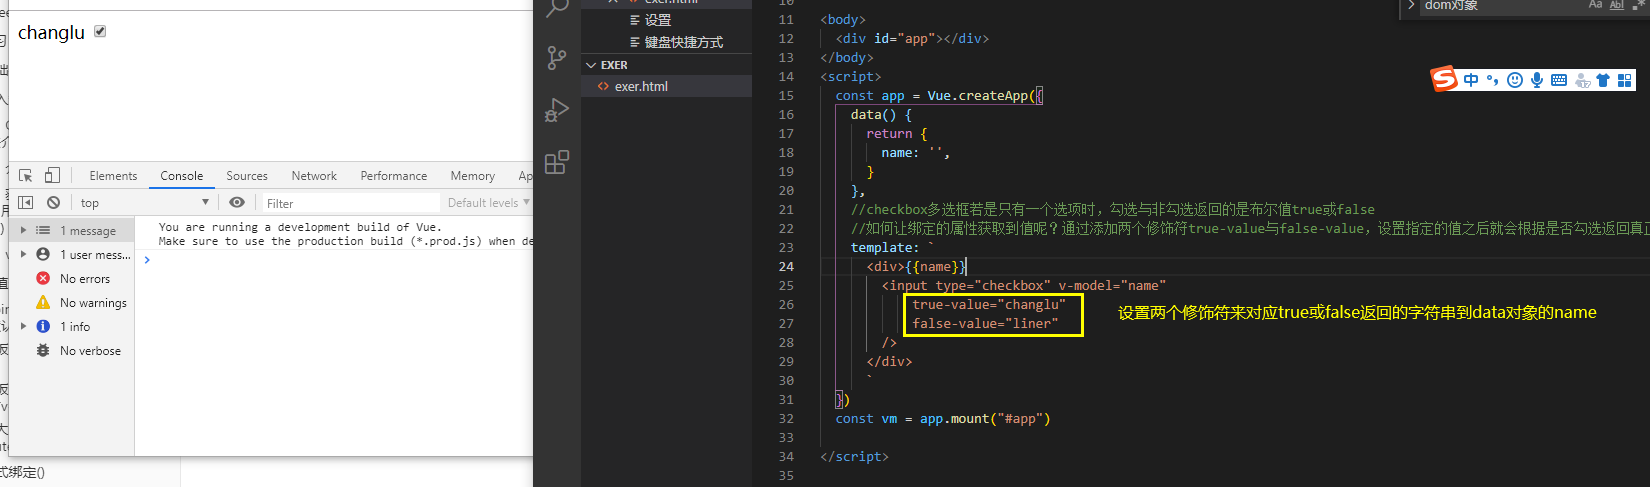The height and width of the screenshot is (487, 1650).
Task: Select the 键盘快捷方式 open editor entry
Action: pos(684,42)
